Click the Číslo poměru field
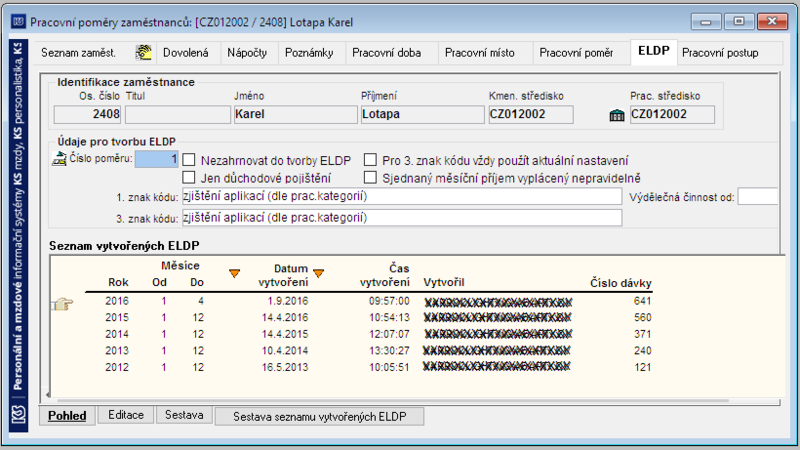The height and width of the screenshot is (450, 800). [x=156, y=159]
